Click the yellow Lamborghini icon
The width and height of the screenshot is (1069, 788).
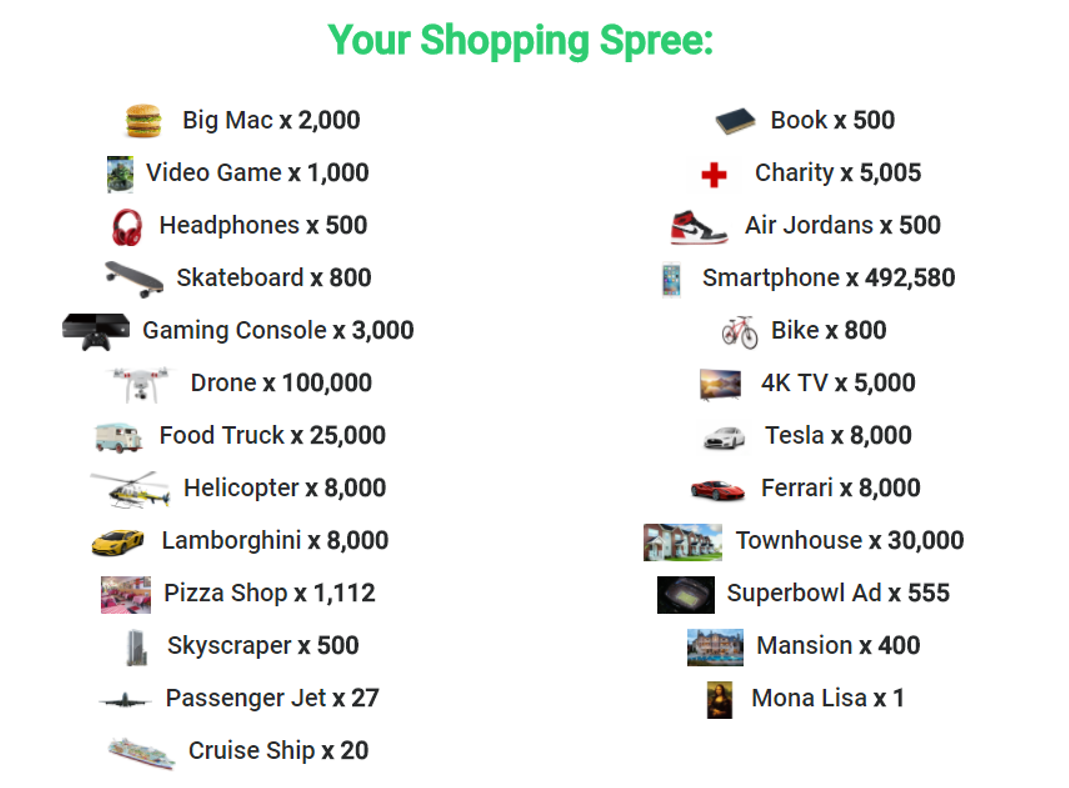pos(118,542)
